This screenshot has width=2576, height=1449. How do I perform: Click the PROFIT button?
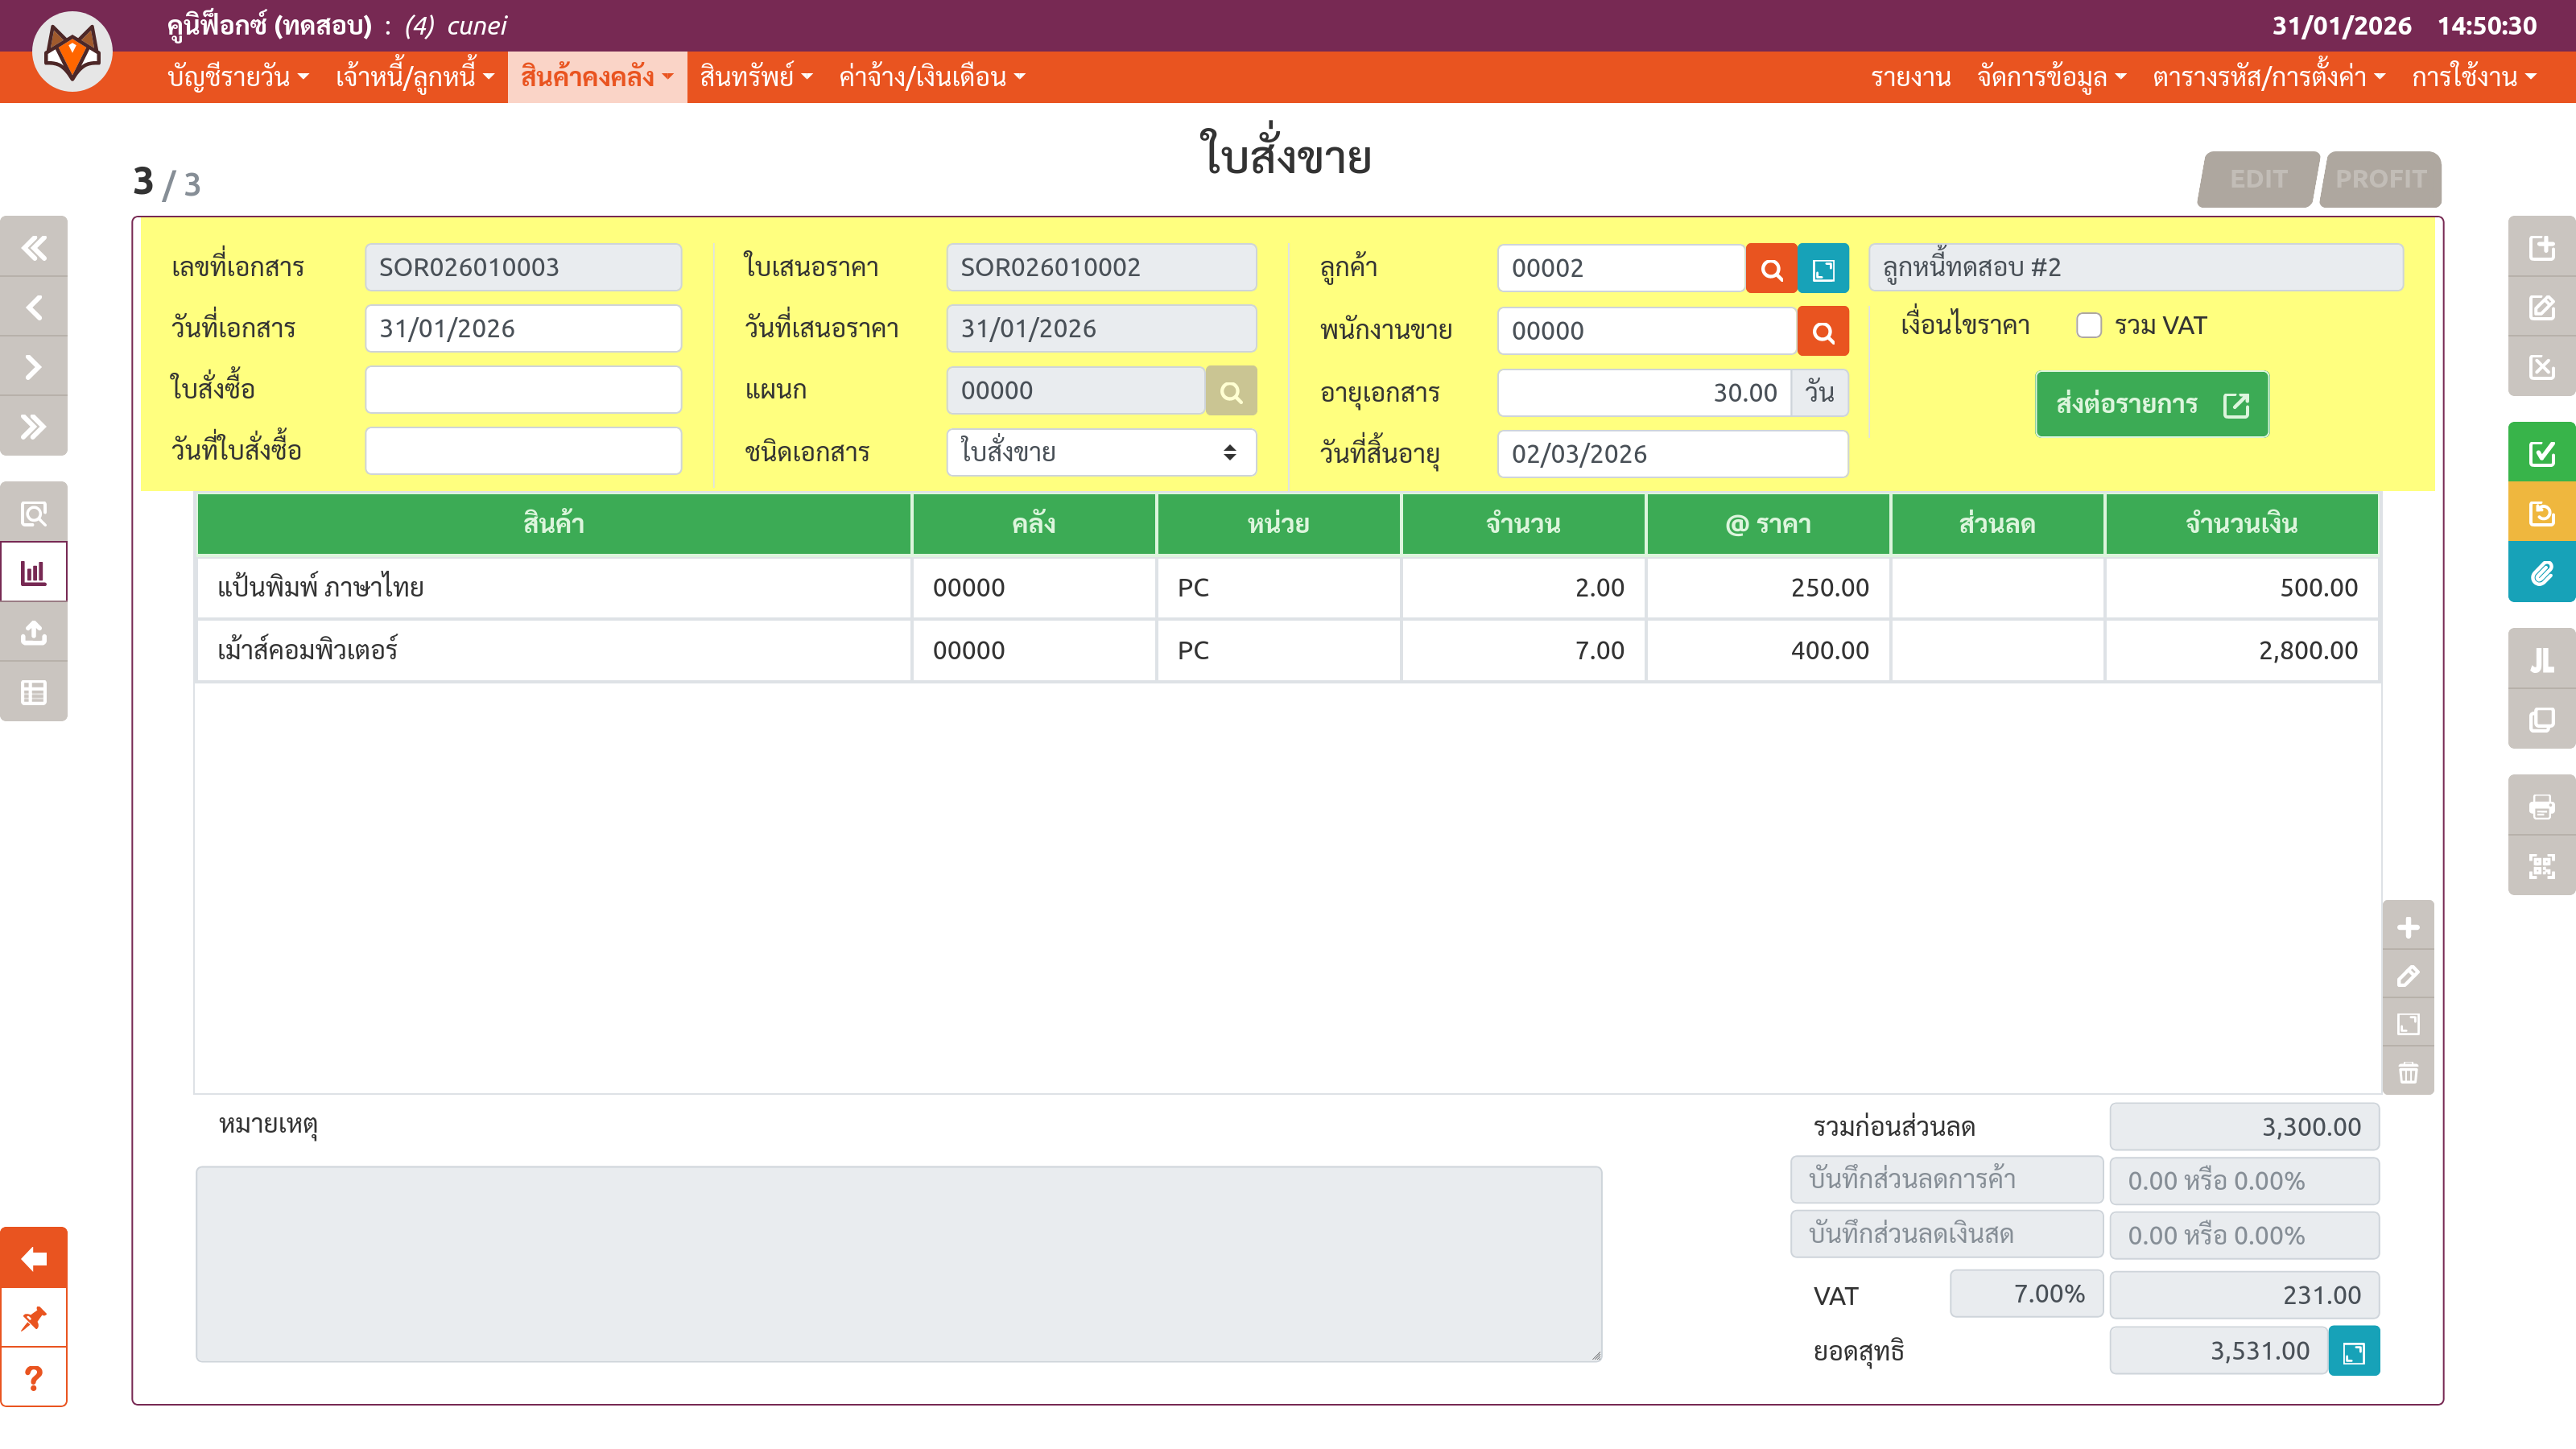(x=2380, y=179)
